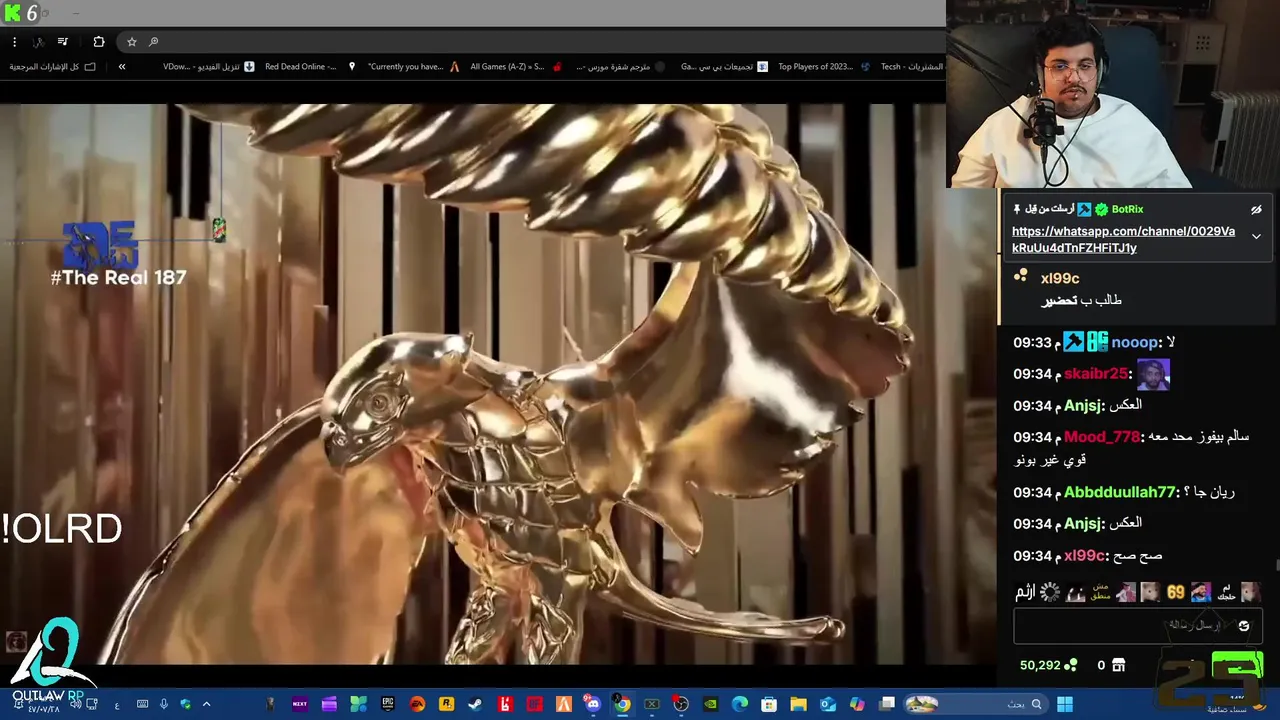Open Copilot from taskbar
The image size is (1280, 720).
point(857,704)
